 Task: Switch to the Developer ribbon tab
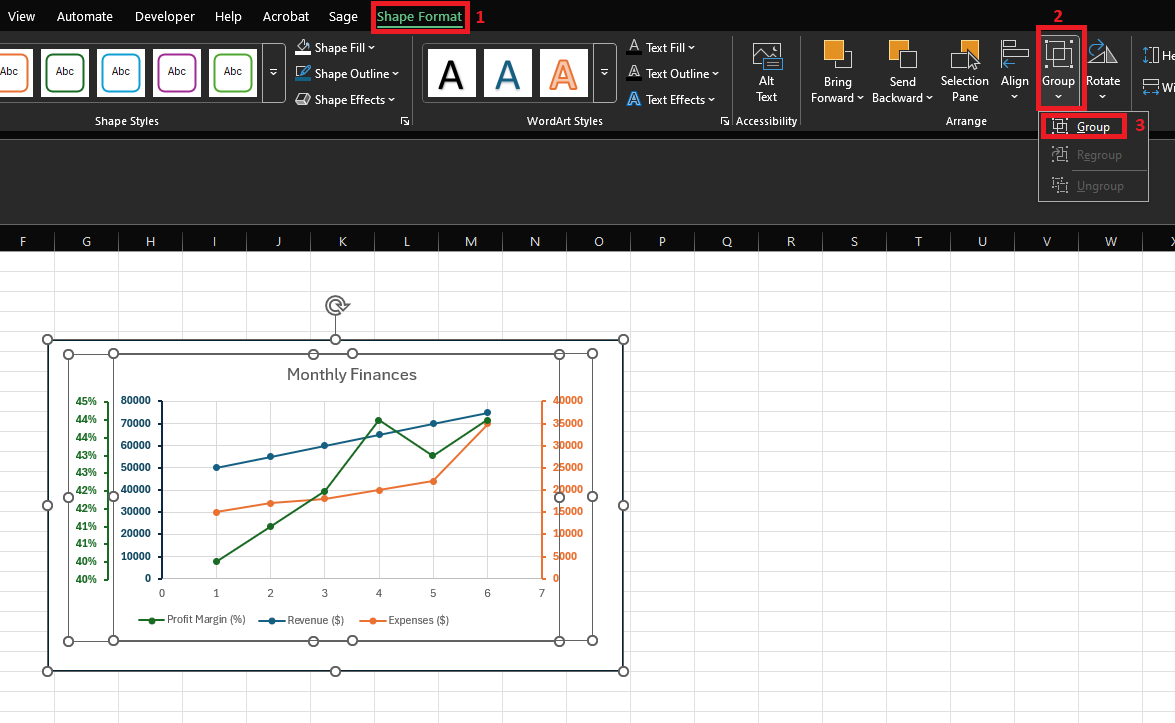(x=164, y=16)
